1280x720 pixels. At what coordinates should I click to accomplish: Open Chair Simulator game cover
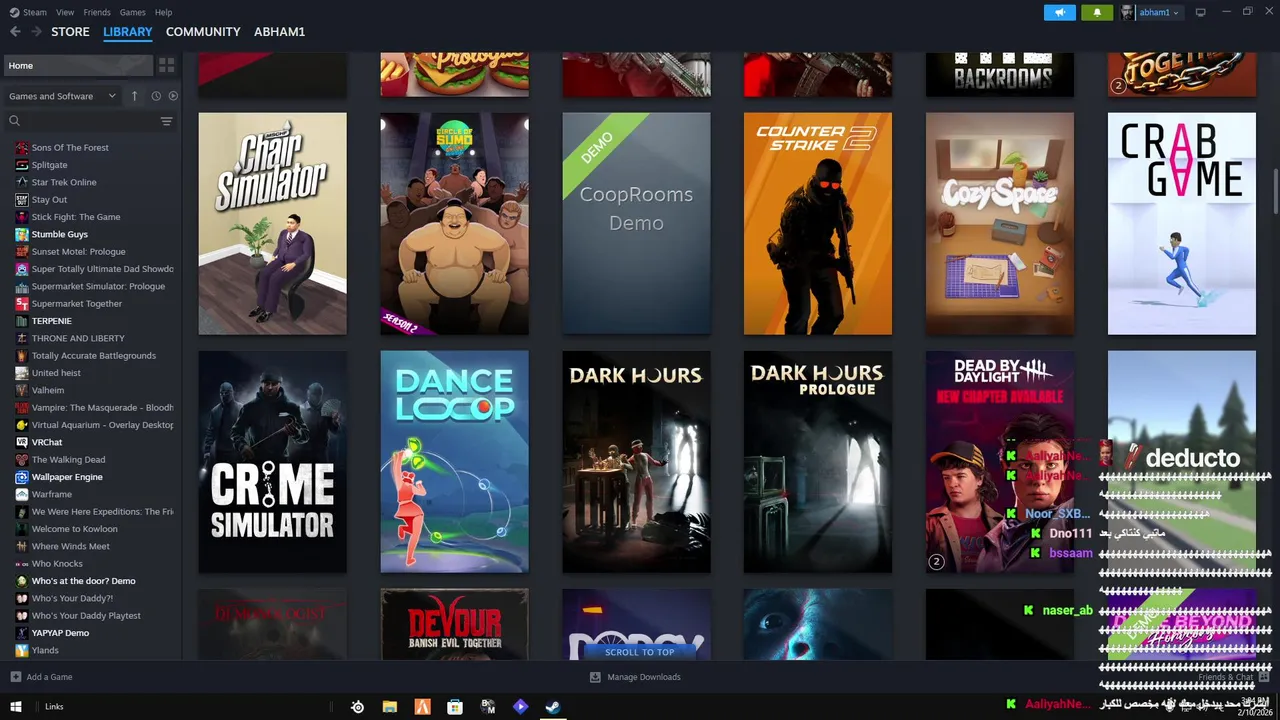[x=272, y=223]
